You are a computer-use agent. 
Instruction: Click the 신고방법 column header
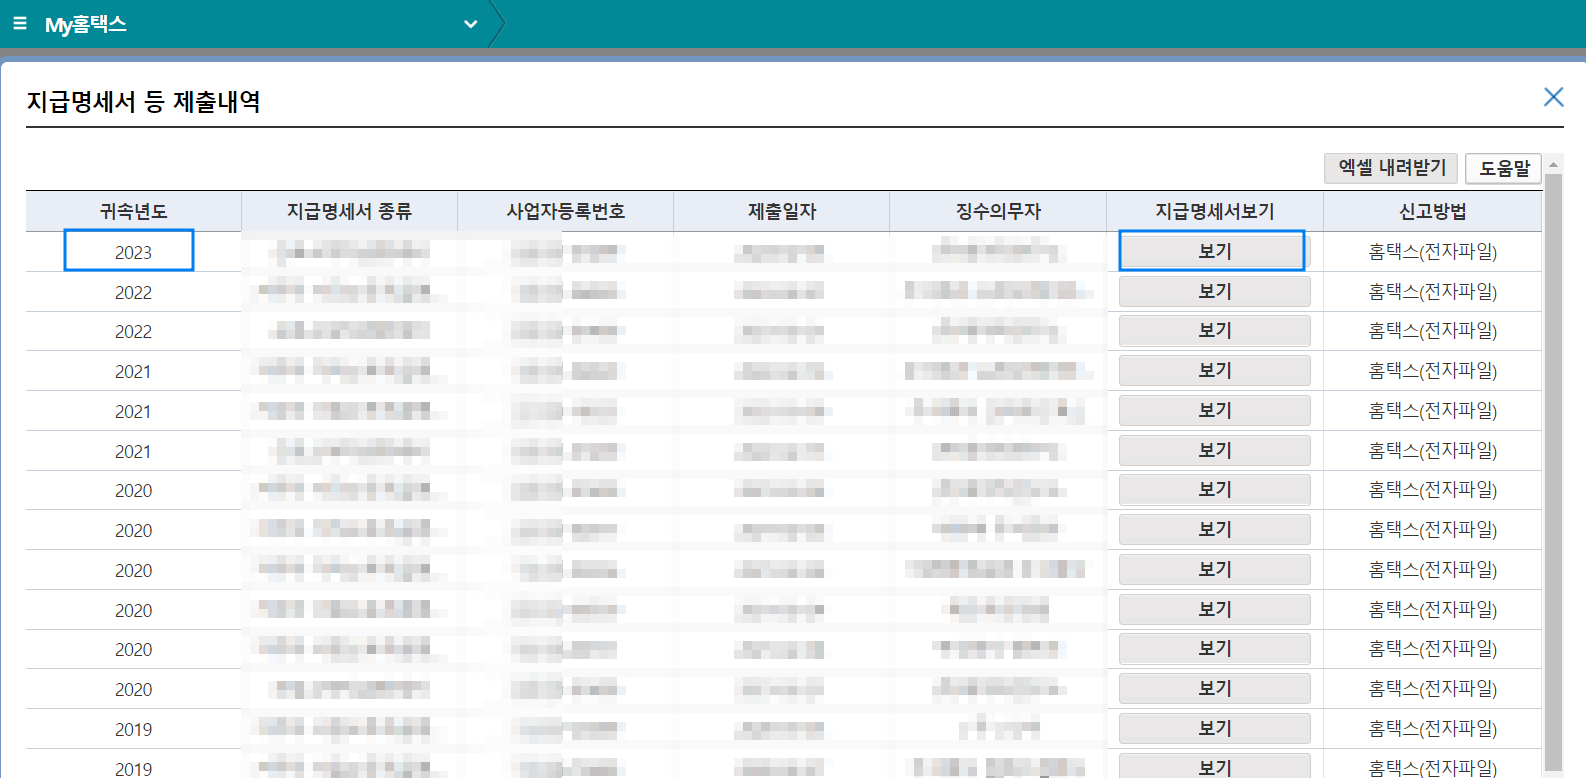click(1433, 211)
